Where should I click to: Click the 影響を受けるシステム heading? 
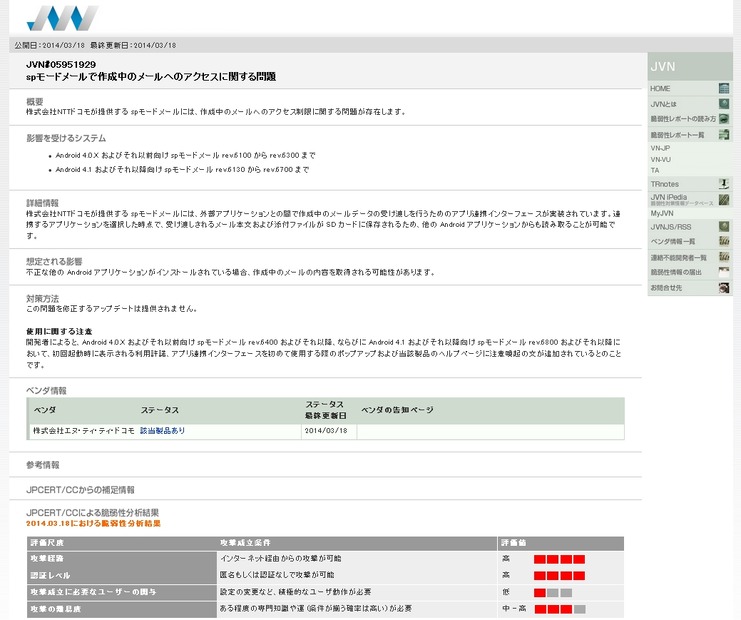point(66,138)
